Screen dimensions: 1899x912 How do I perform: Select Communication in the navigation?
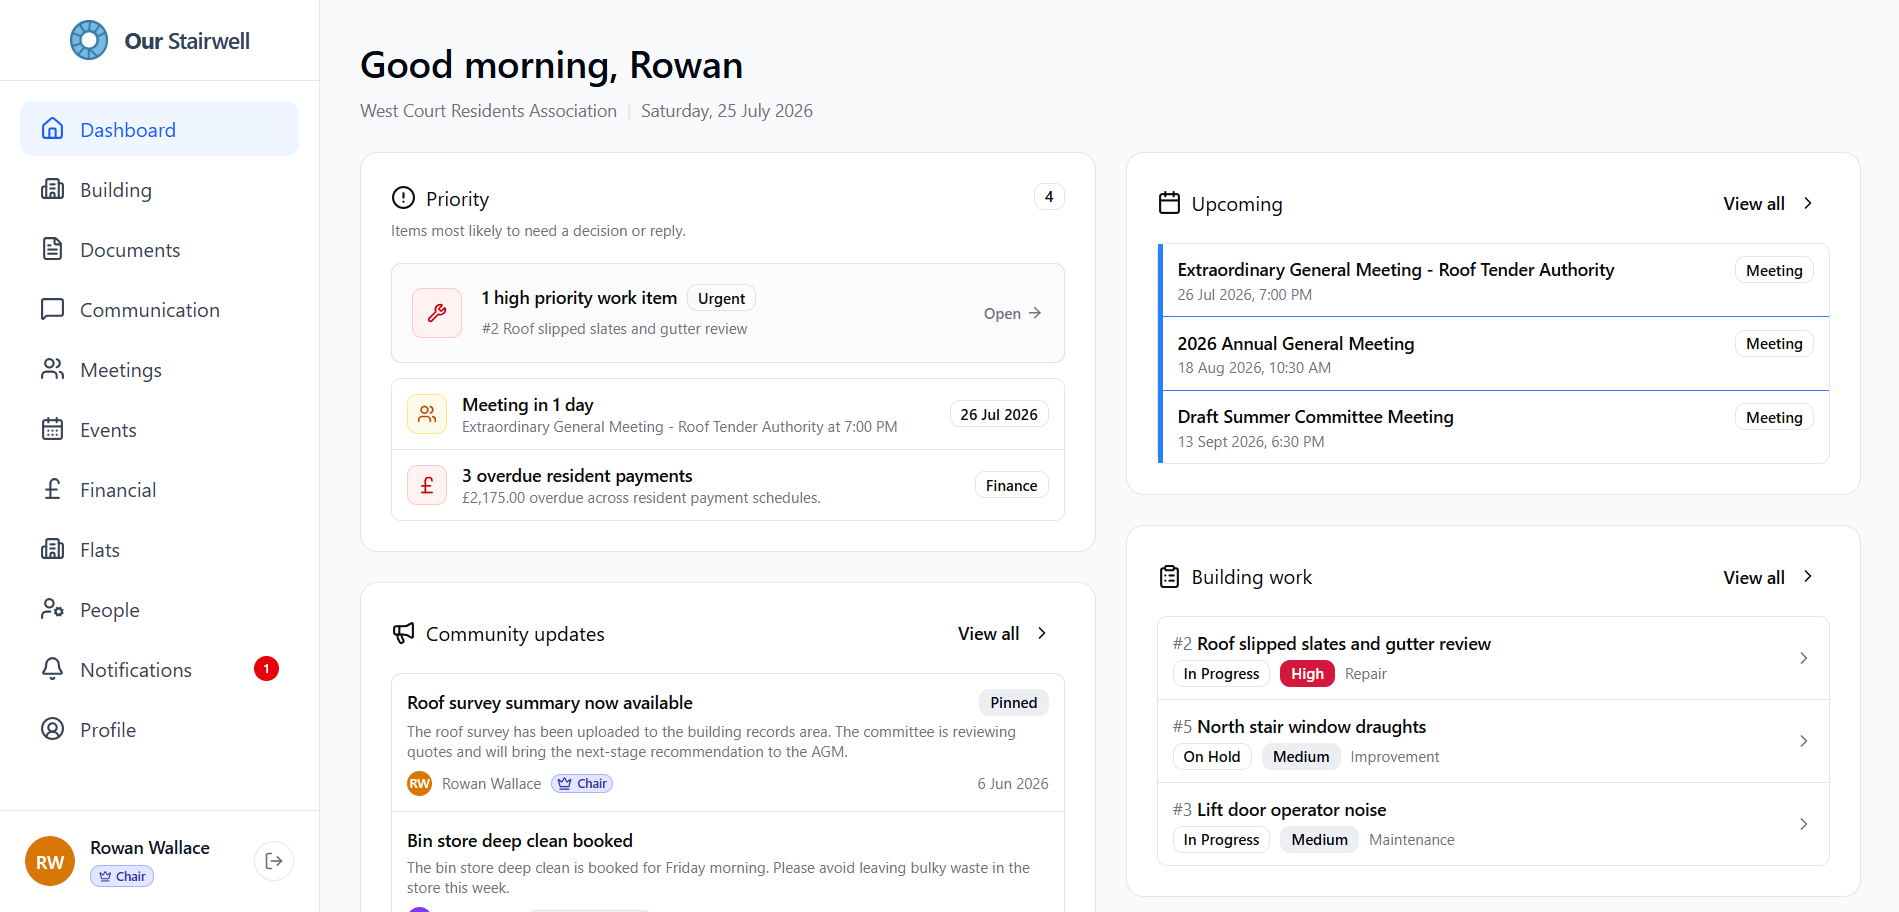click(159, 309)
